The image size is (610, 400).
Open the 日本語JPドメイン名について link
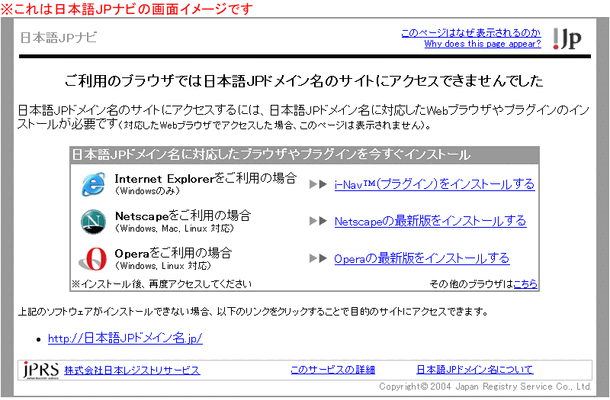coord(475,370)
